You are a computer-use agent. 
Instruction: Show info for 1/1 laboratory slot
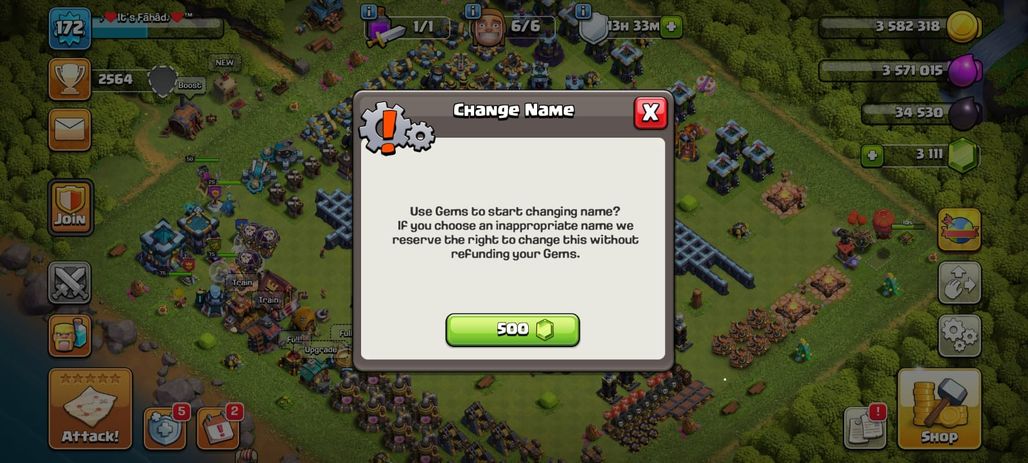pos(368,10)
